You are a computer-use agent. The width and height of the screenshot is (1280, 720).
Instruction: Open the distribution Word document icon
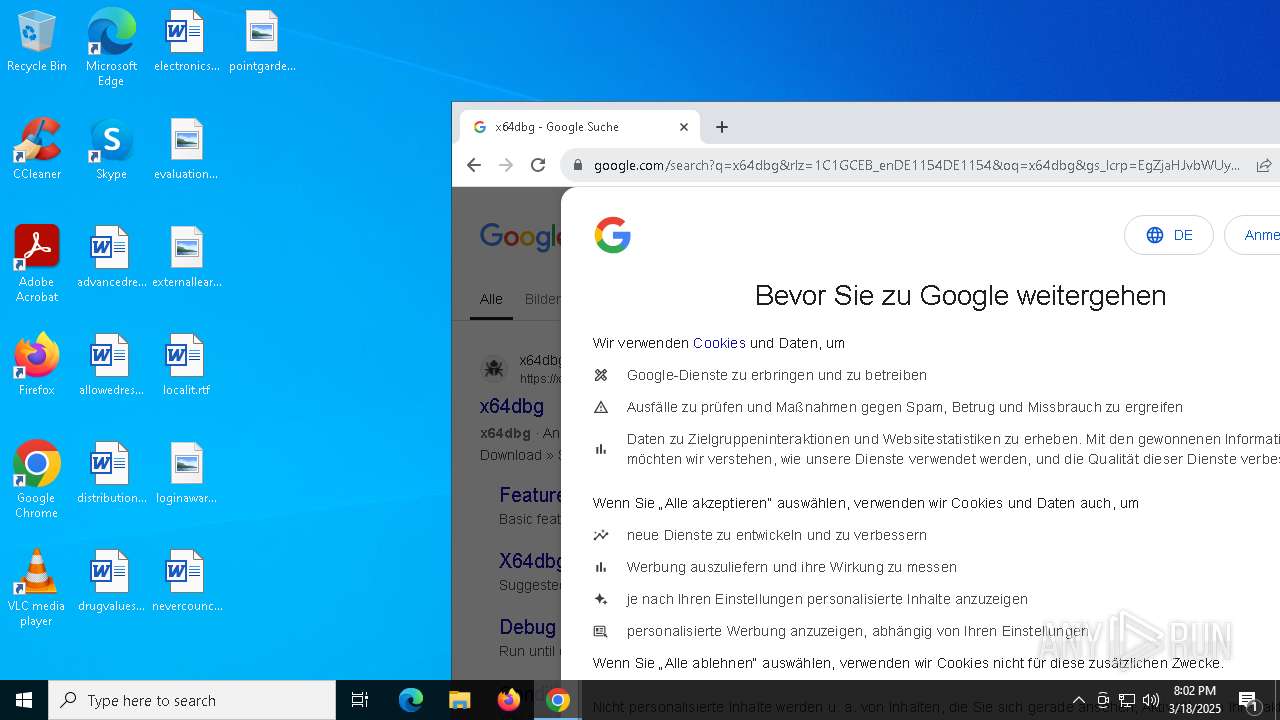111,473
